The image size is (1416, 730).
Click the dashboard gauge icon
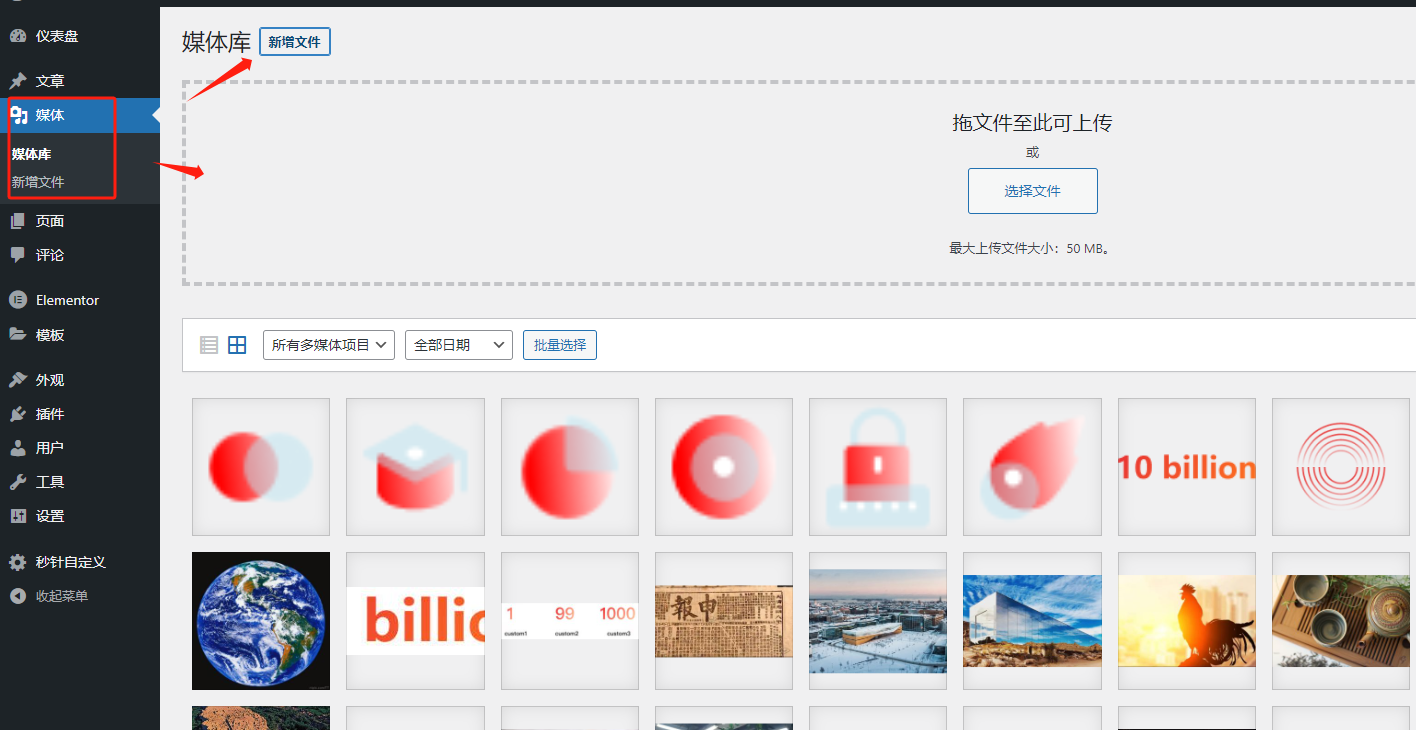(x=18, y=36)
